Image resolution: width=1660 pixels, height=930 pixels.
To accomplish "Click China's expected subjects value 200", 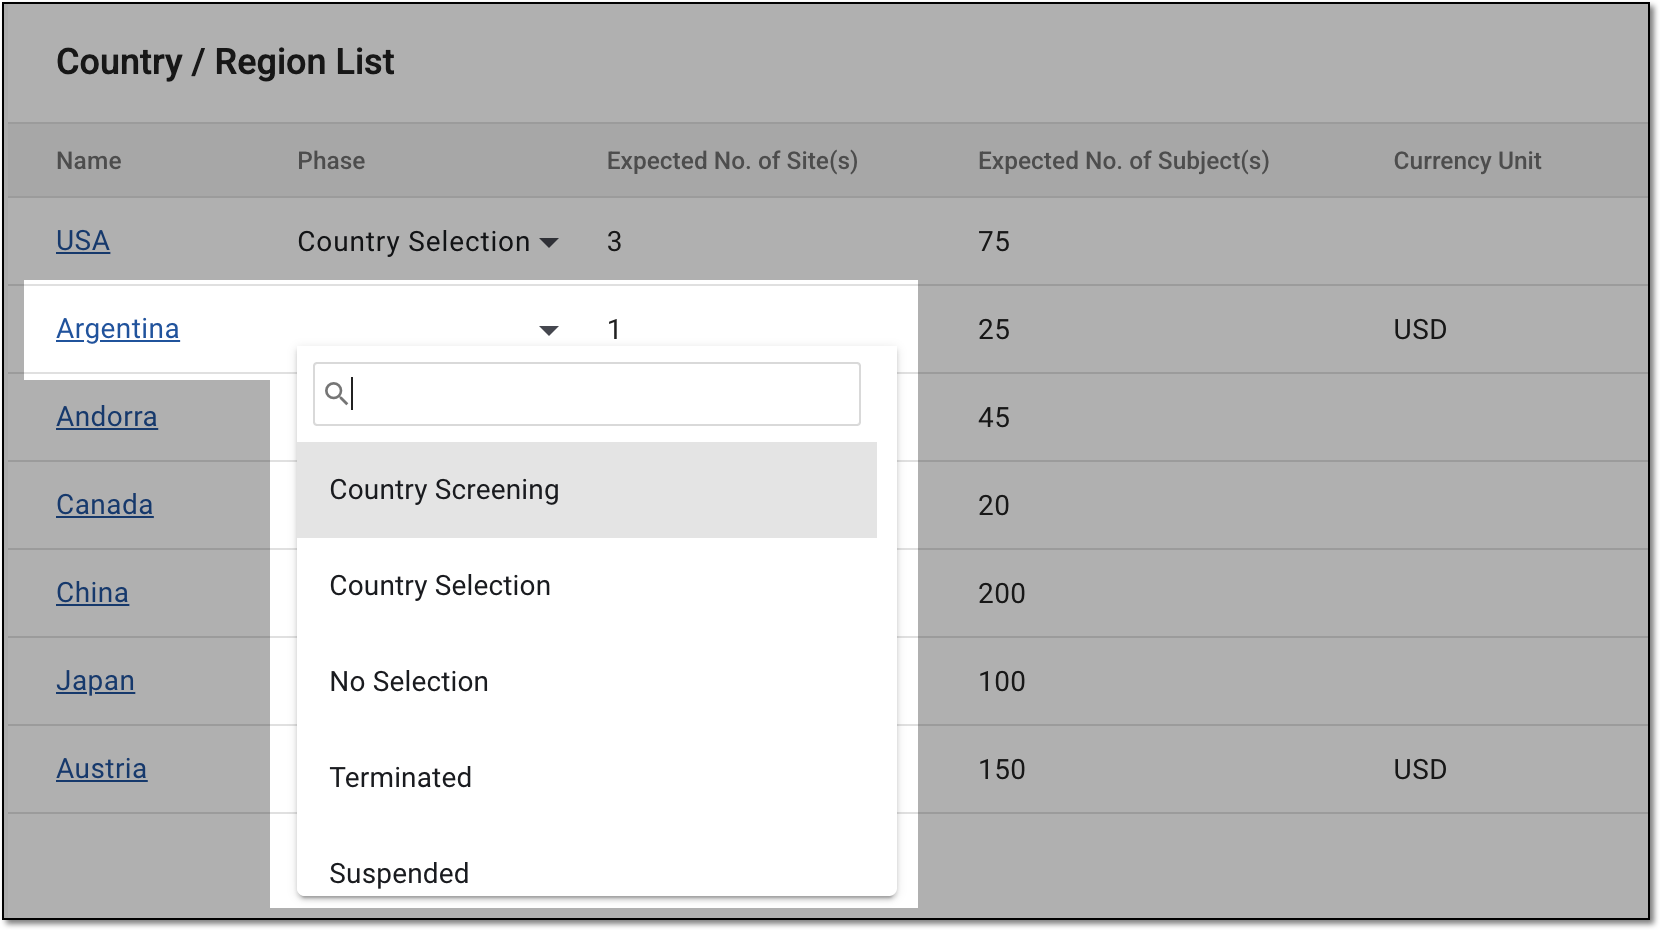I will tap(1002, 594).
